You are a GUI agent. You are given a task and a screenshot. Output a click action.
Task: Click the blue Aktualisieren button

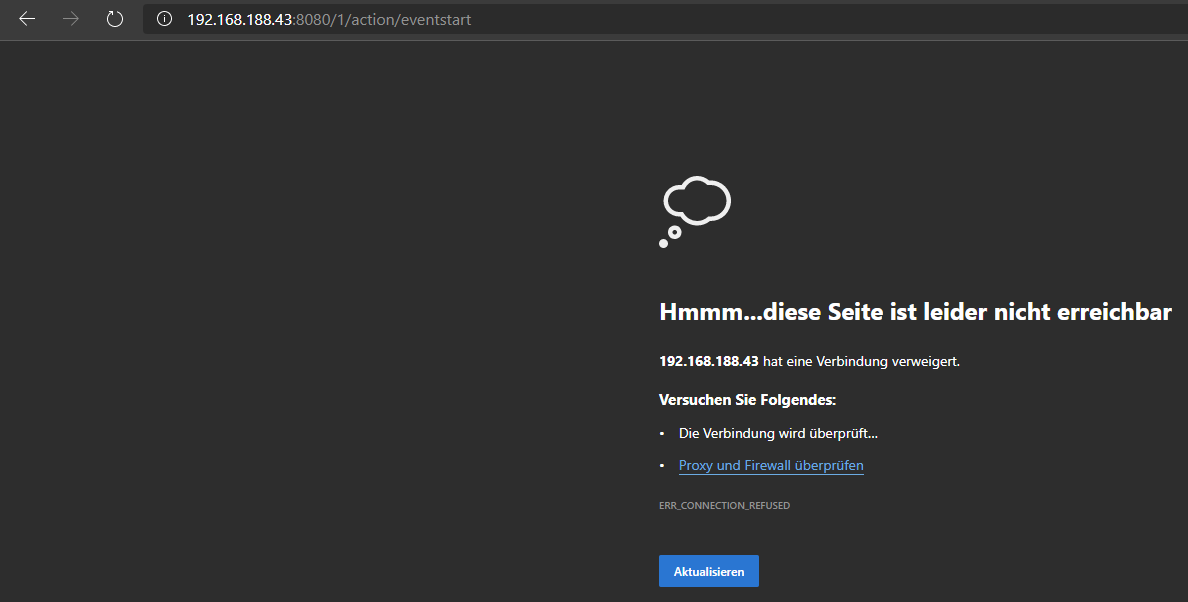[708, 571]
